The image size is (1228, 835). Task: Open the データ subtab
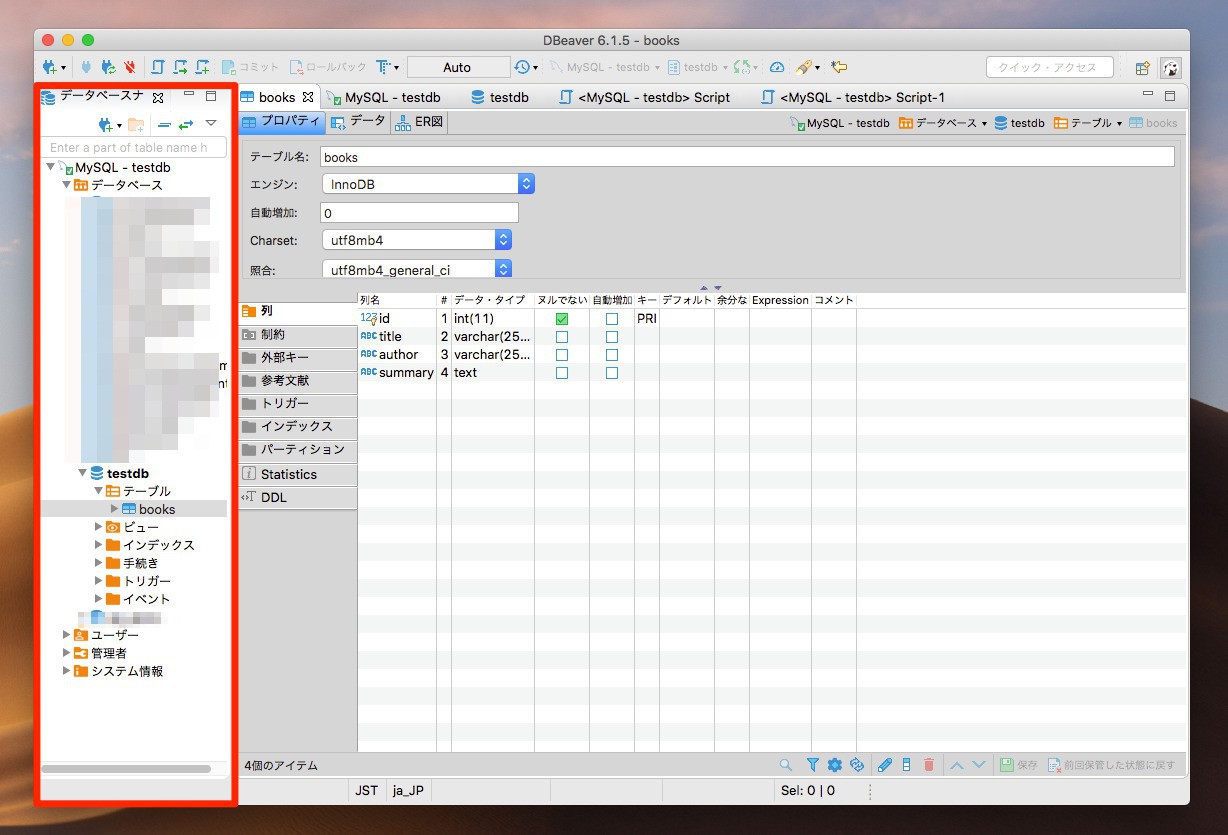tap(358, 122)
